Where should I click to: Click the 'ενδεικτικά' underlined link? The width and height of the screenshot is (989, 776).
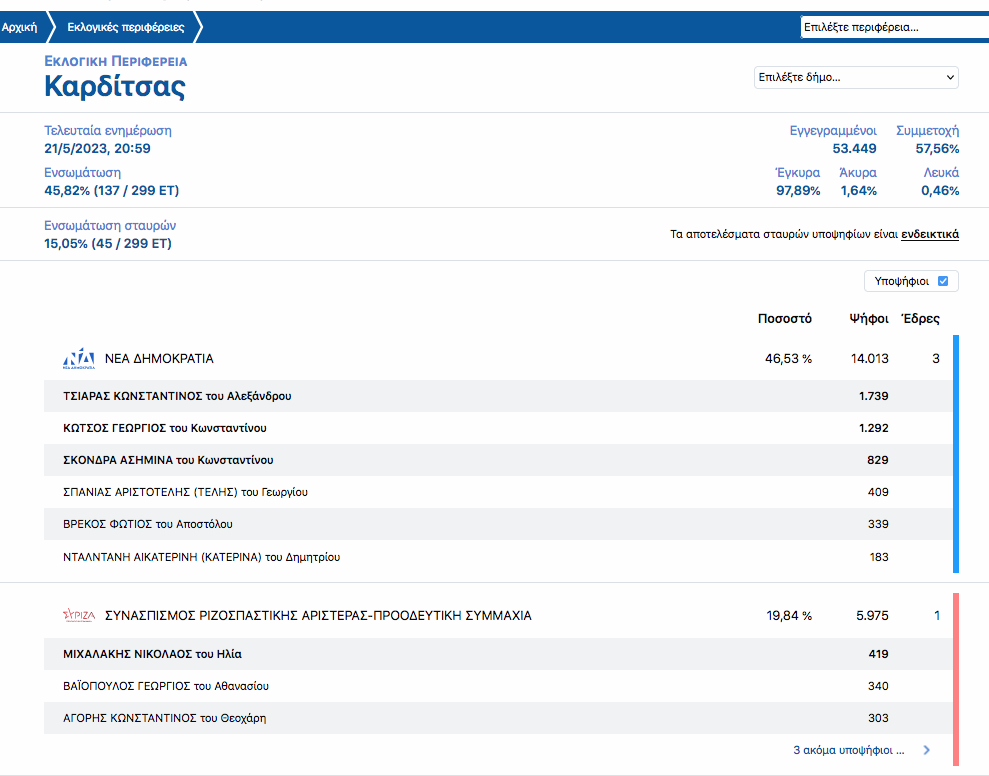[930, 234]
